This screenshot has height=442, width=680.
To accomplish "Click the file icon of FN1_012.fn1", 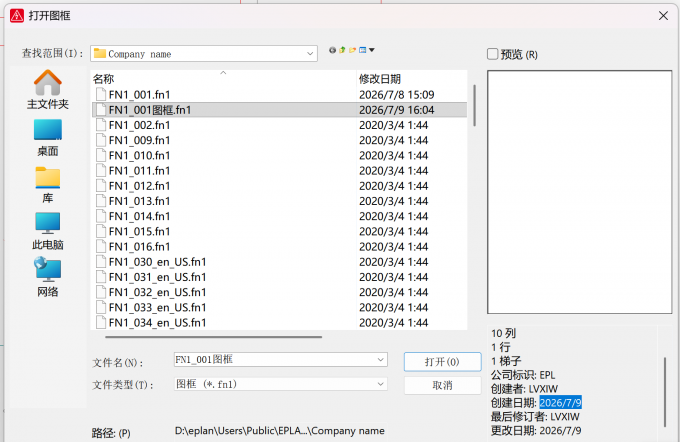I will [101, 186].
